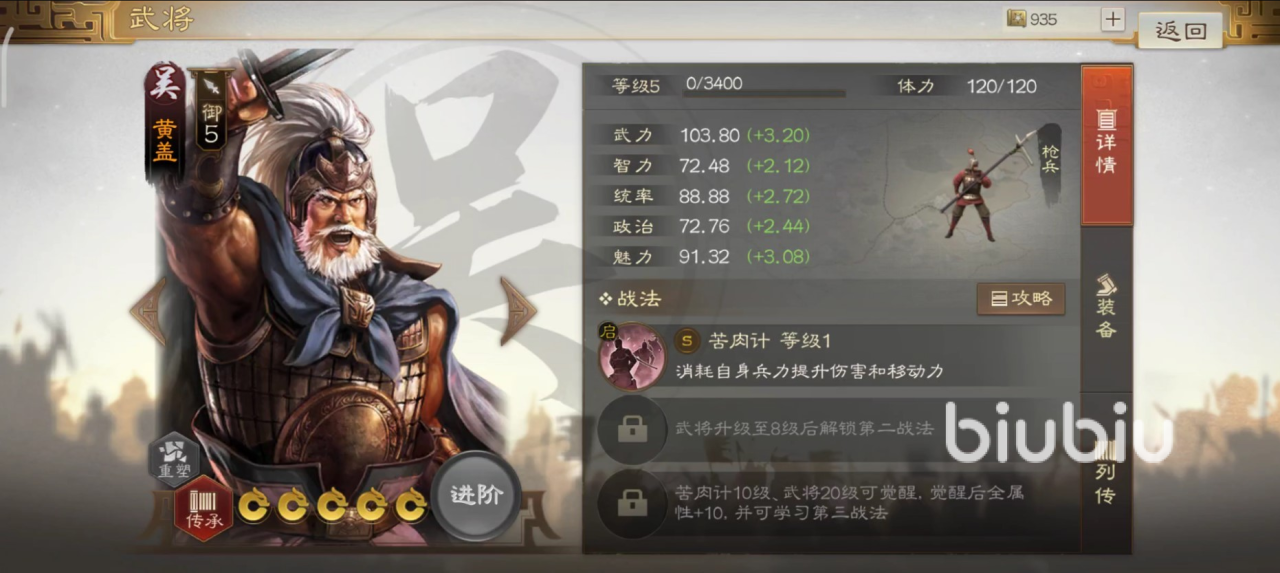
Task: Click the fifth gold dragon star
Action: 410,506
